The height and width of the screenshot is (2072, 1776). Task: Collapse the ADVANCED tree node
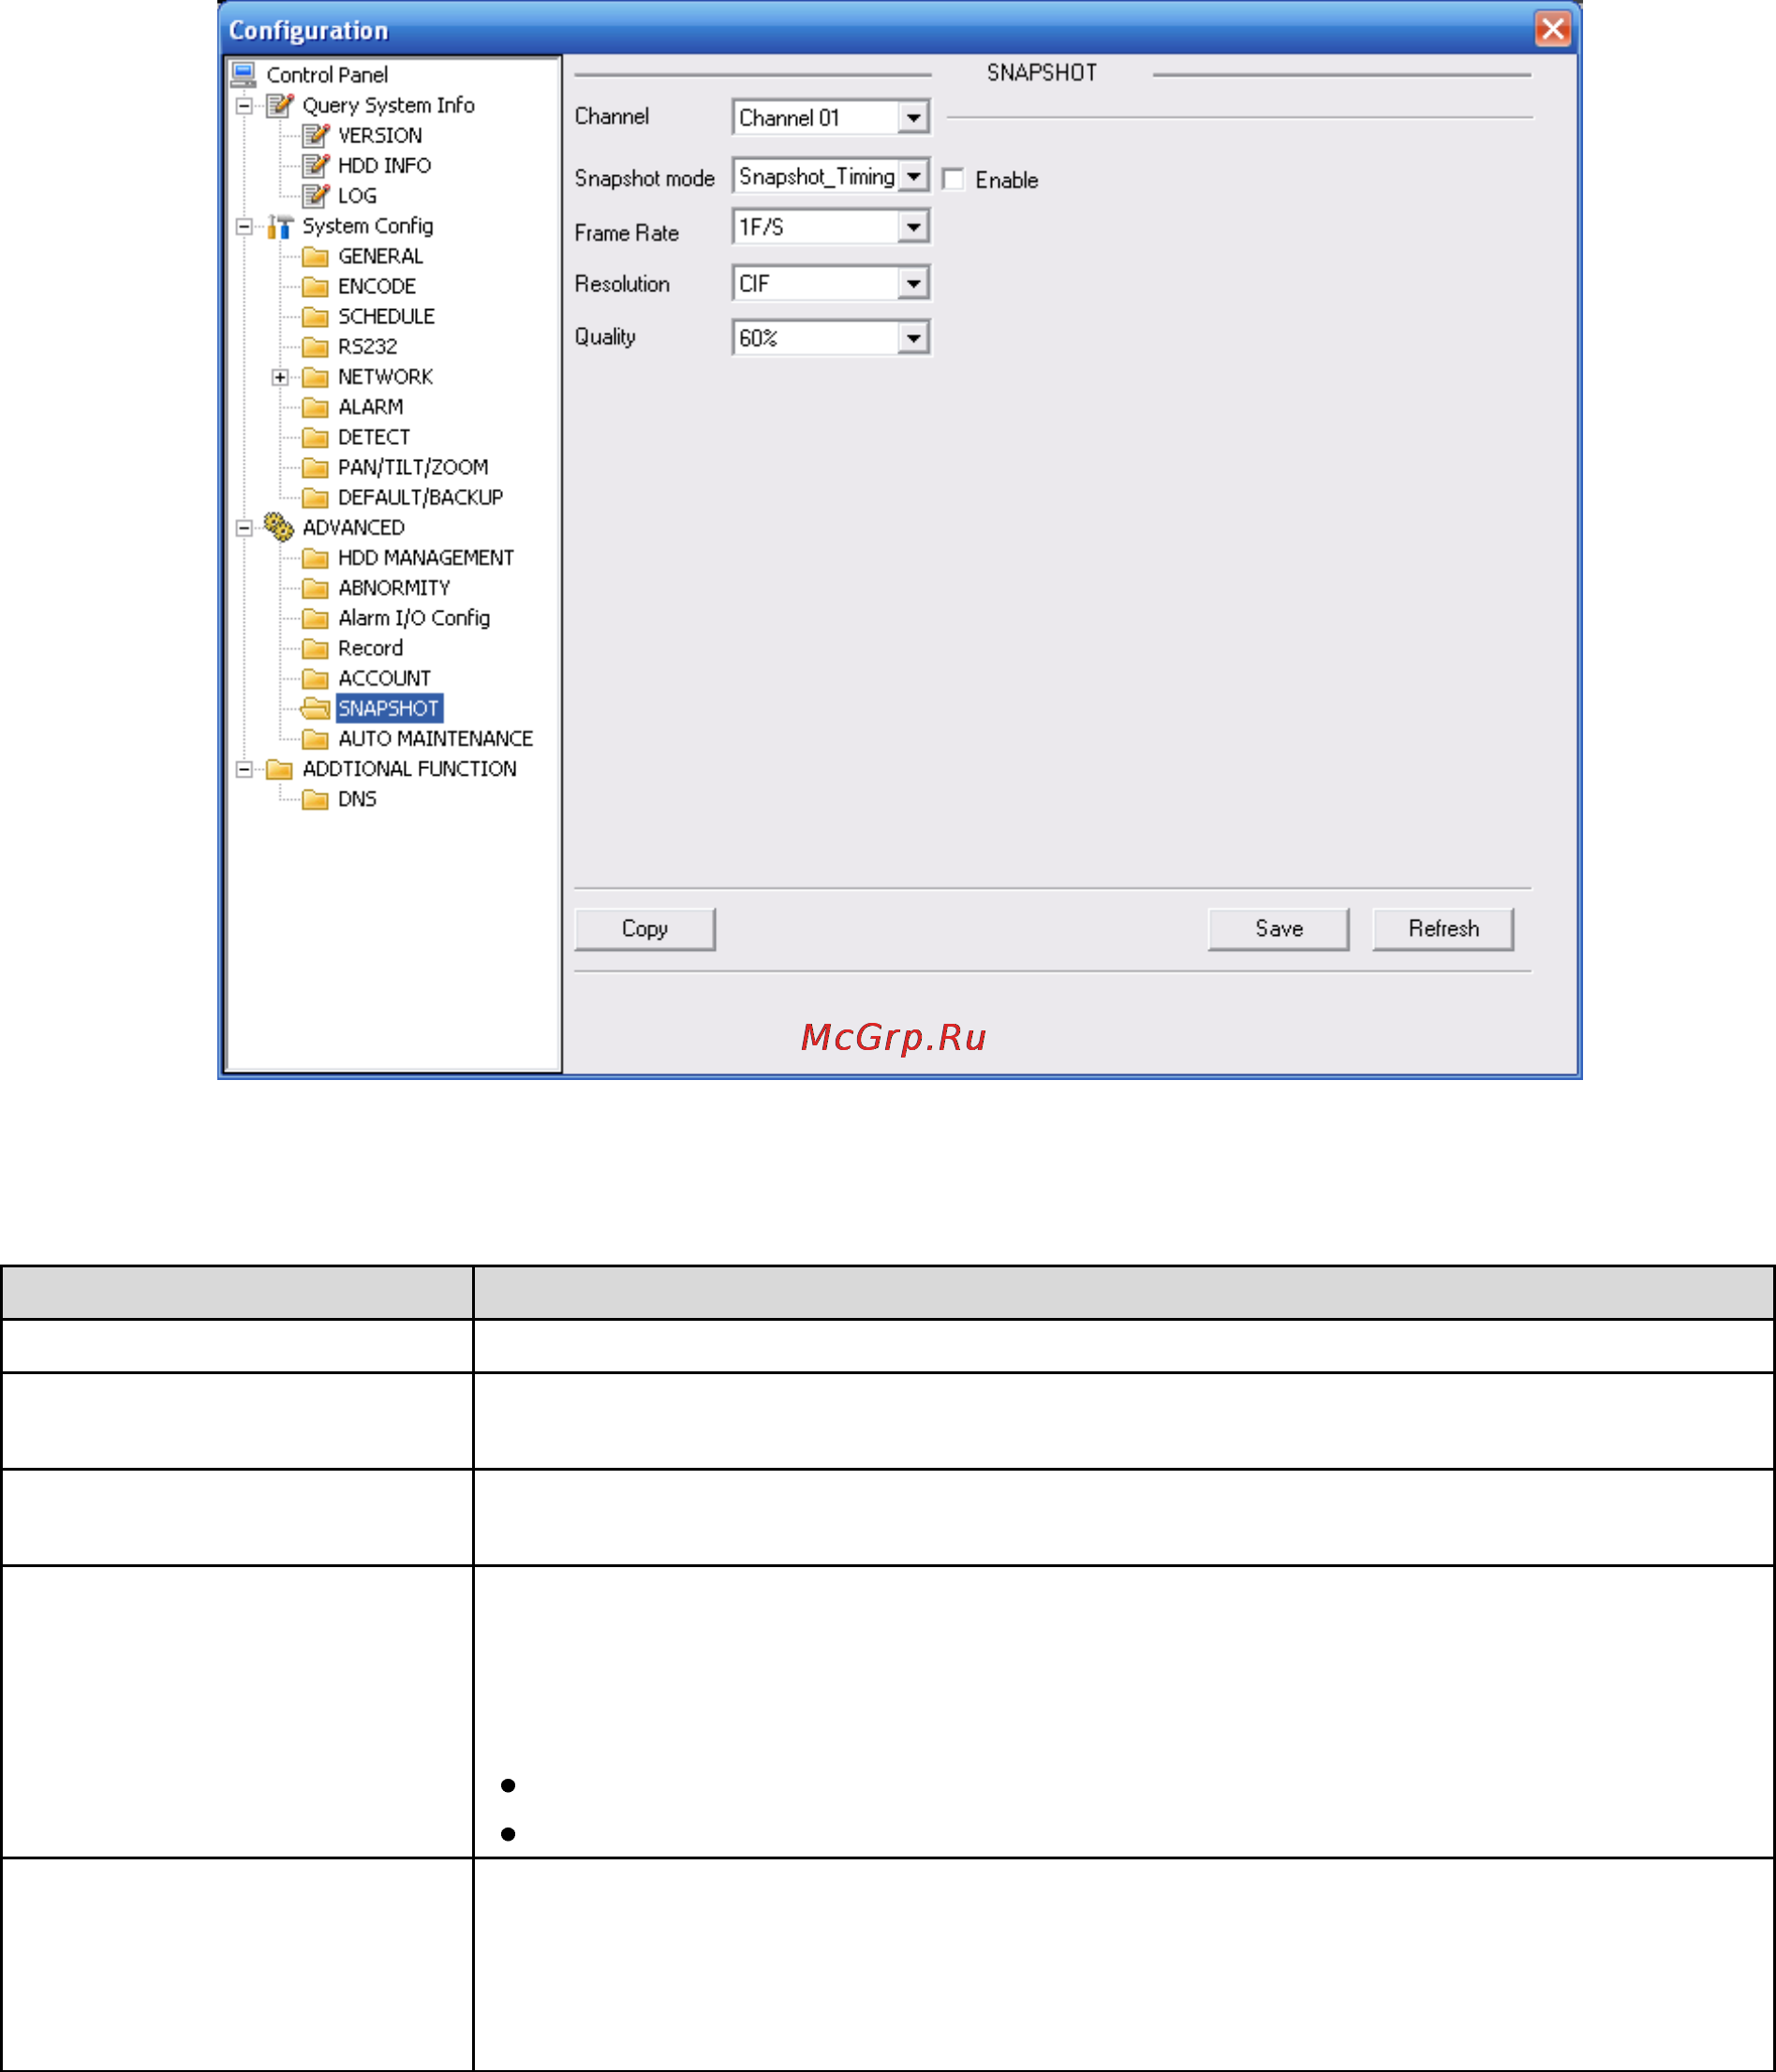pyautogui.click(x=244, y=528)
